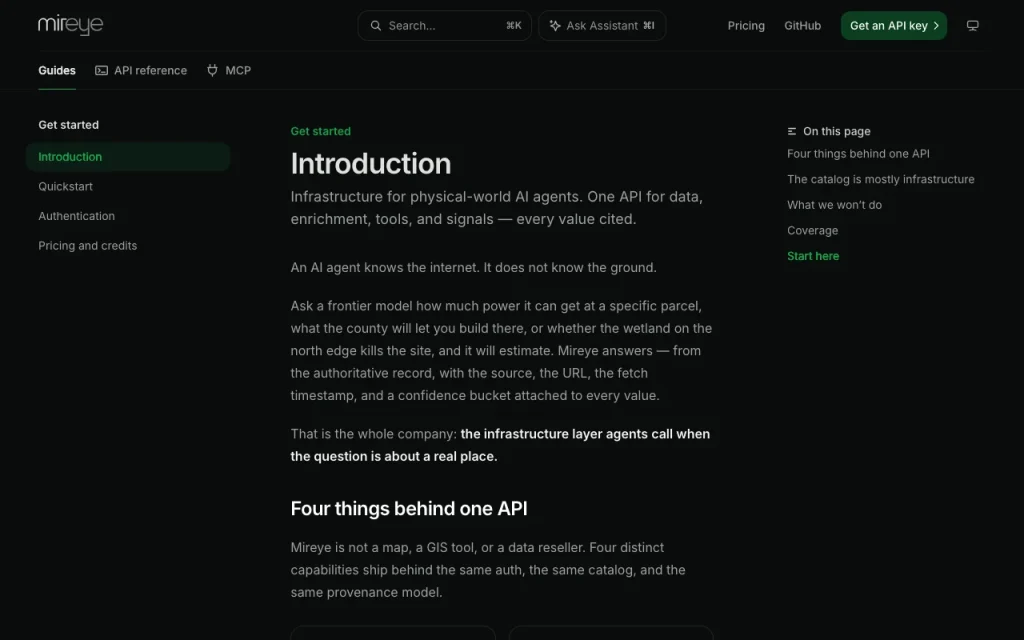Click the list icon beside On this page
This screenshot has width=1024, height=640.
(792, 131)
